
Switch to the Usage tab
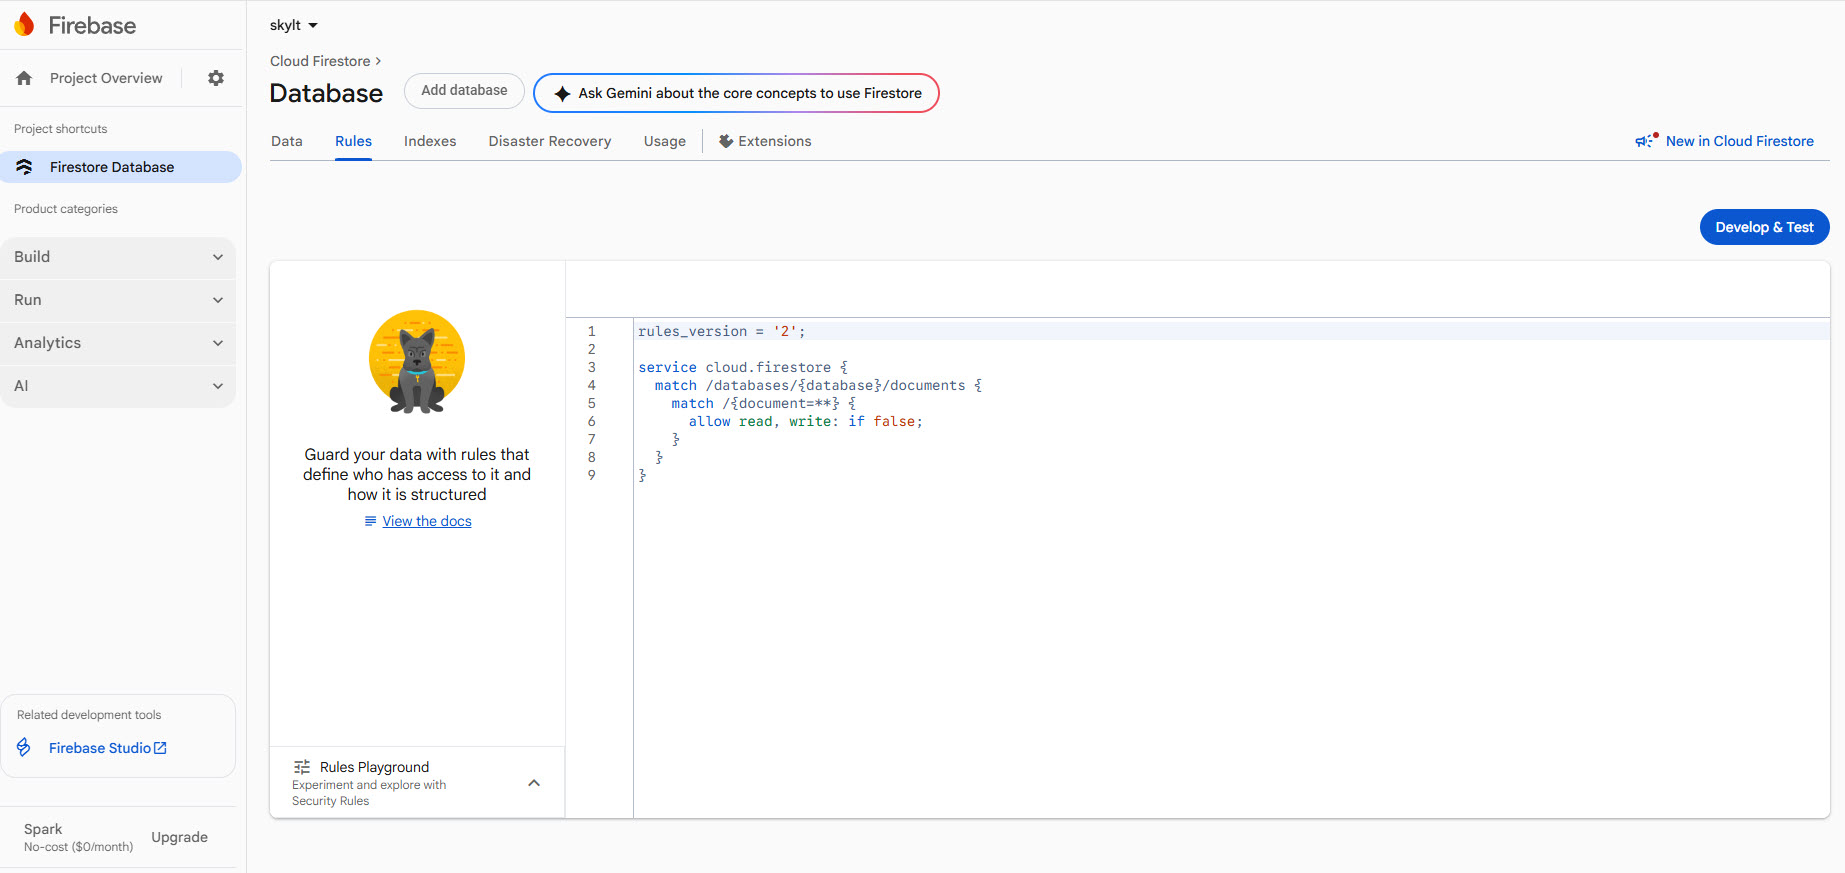click(x=665, y=141)
